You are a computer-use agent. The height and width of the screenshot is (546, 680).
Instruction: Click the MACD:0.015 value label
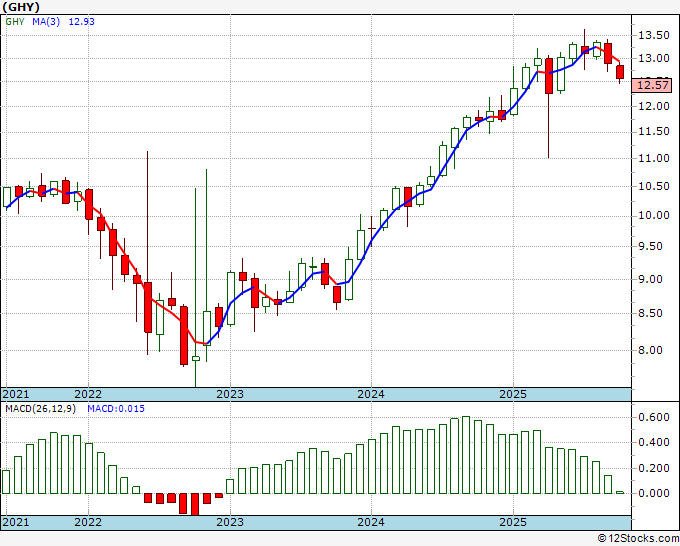[116, 409]
